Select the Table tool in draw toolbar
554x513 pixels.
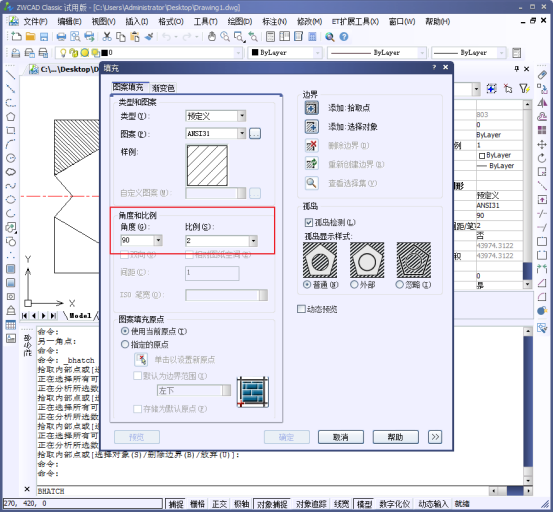11,325
